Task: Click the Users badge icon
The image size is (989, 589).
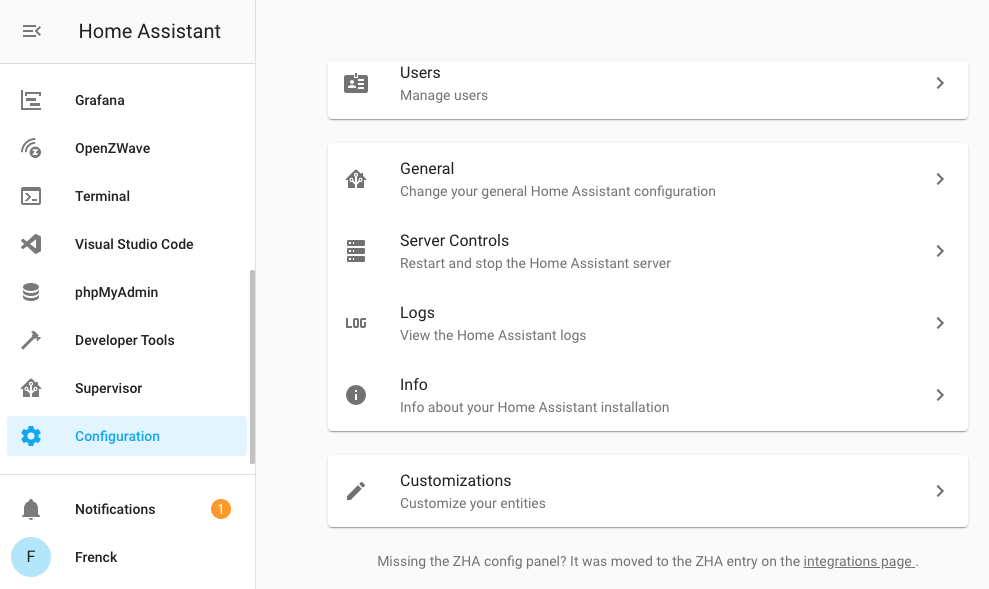Action: [356, 83]
